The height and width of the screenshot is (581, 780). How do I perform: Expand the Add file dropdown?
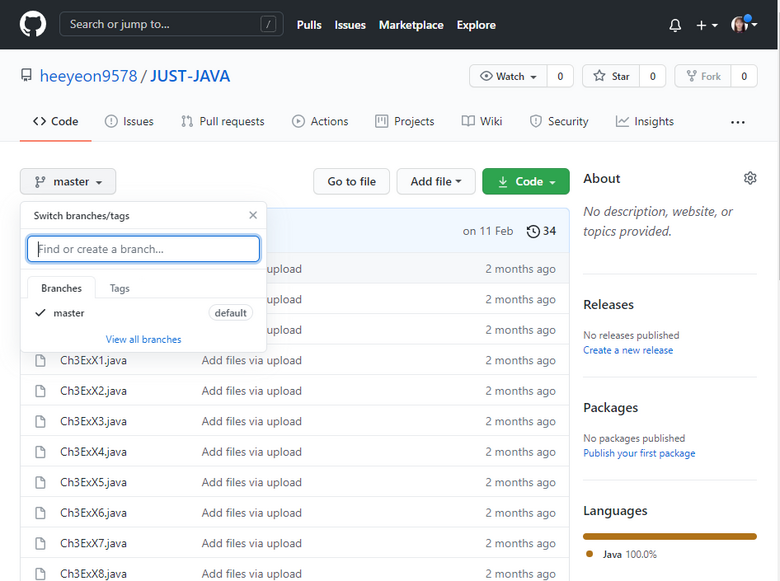tap(436, 182)
